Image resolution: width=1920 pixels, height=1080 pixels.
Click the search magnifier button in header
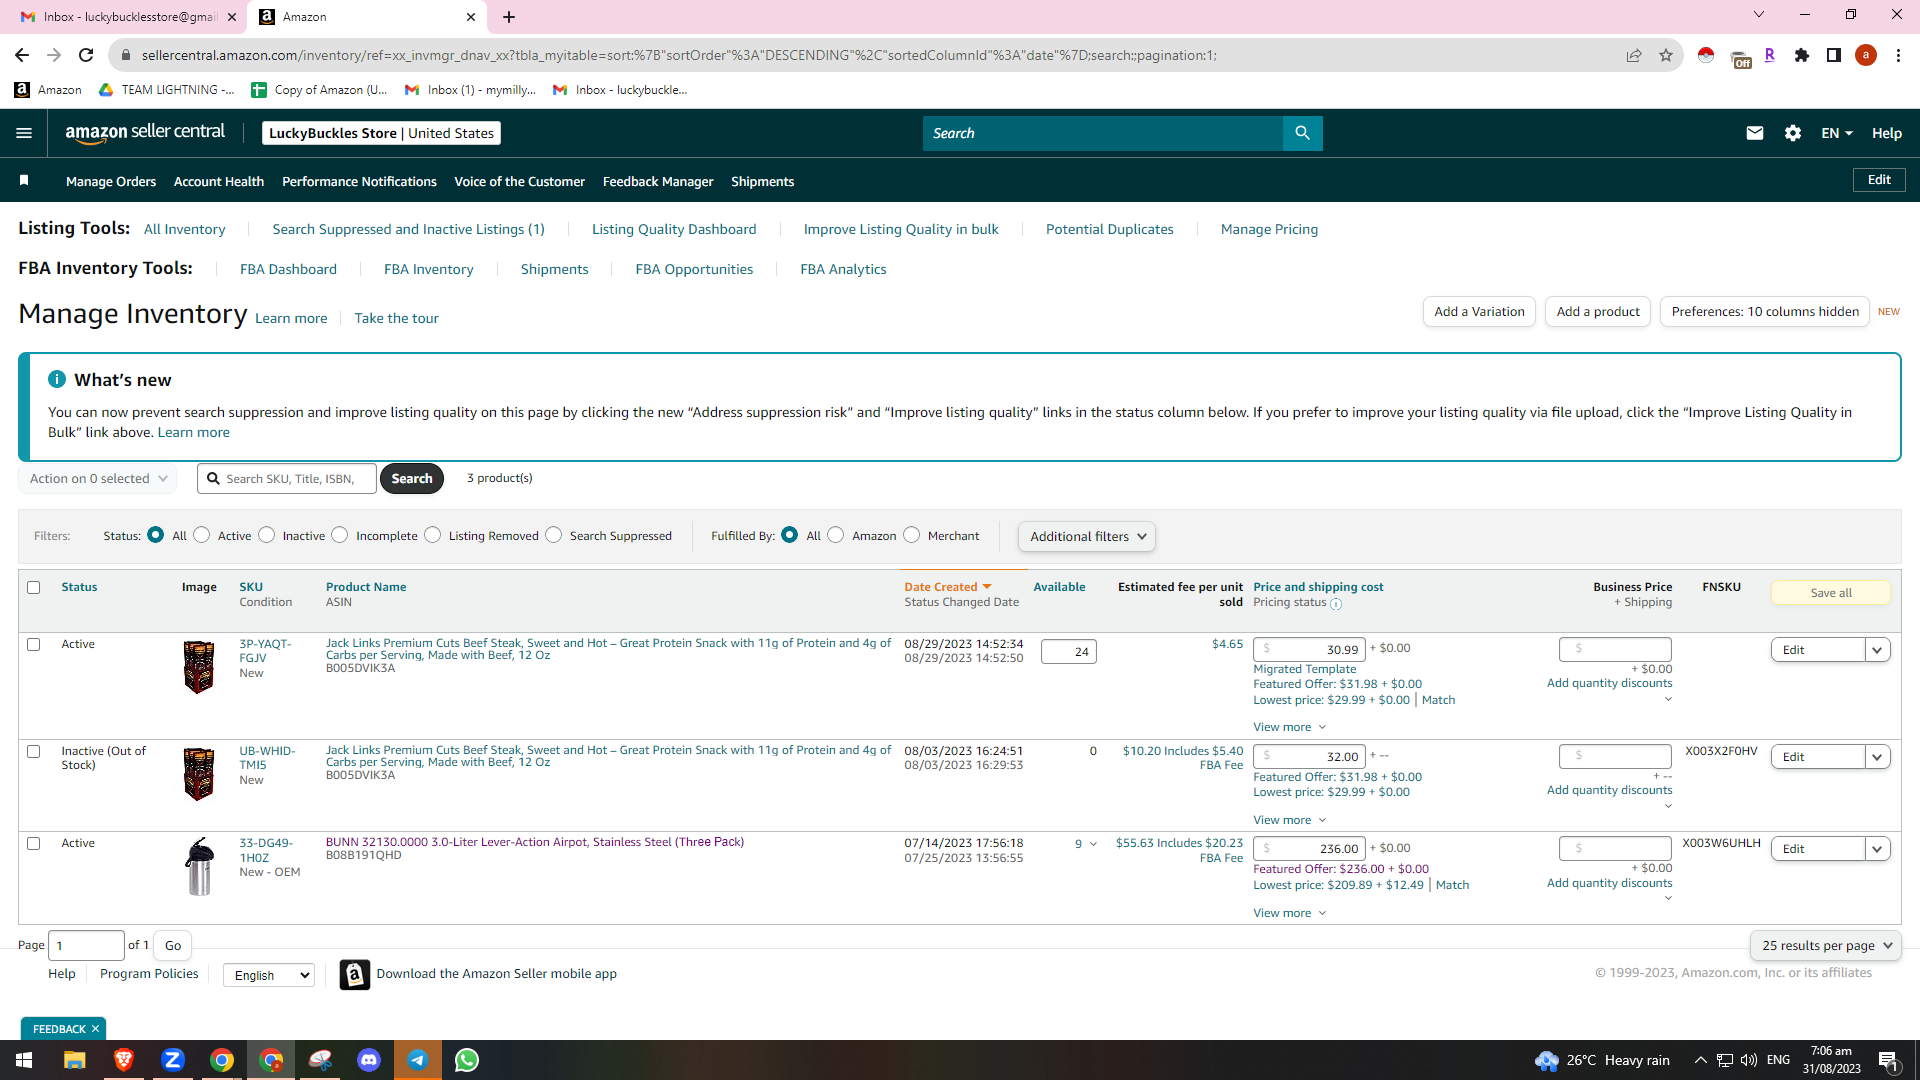[1302, 133]
